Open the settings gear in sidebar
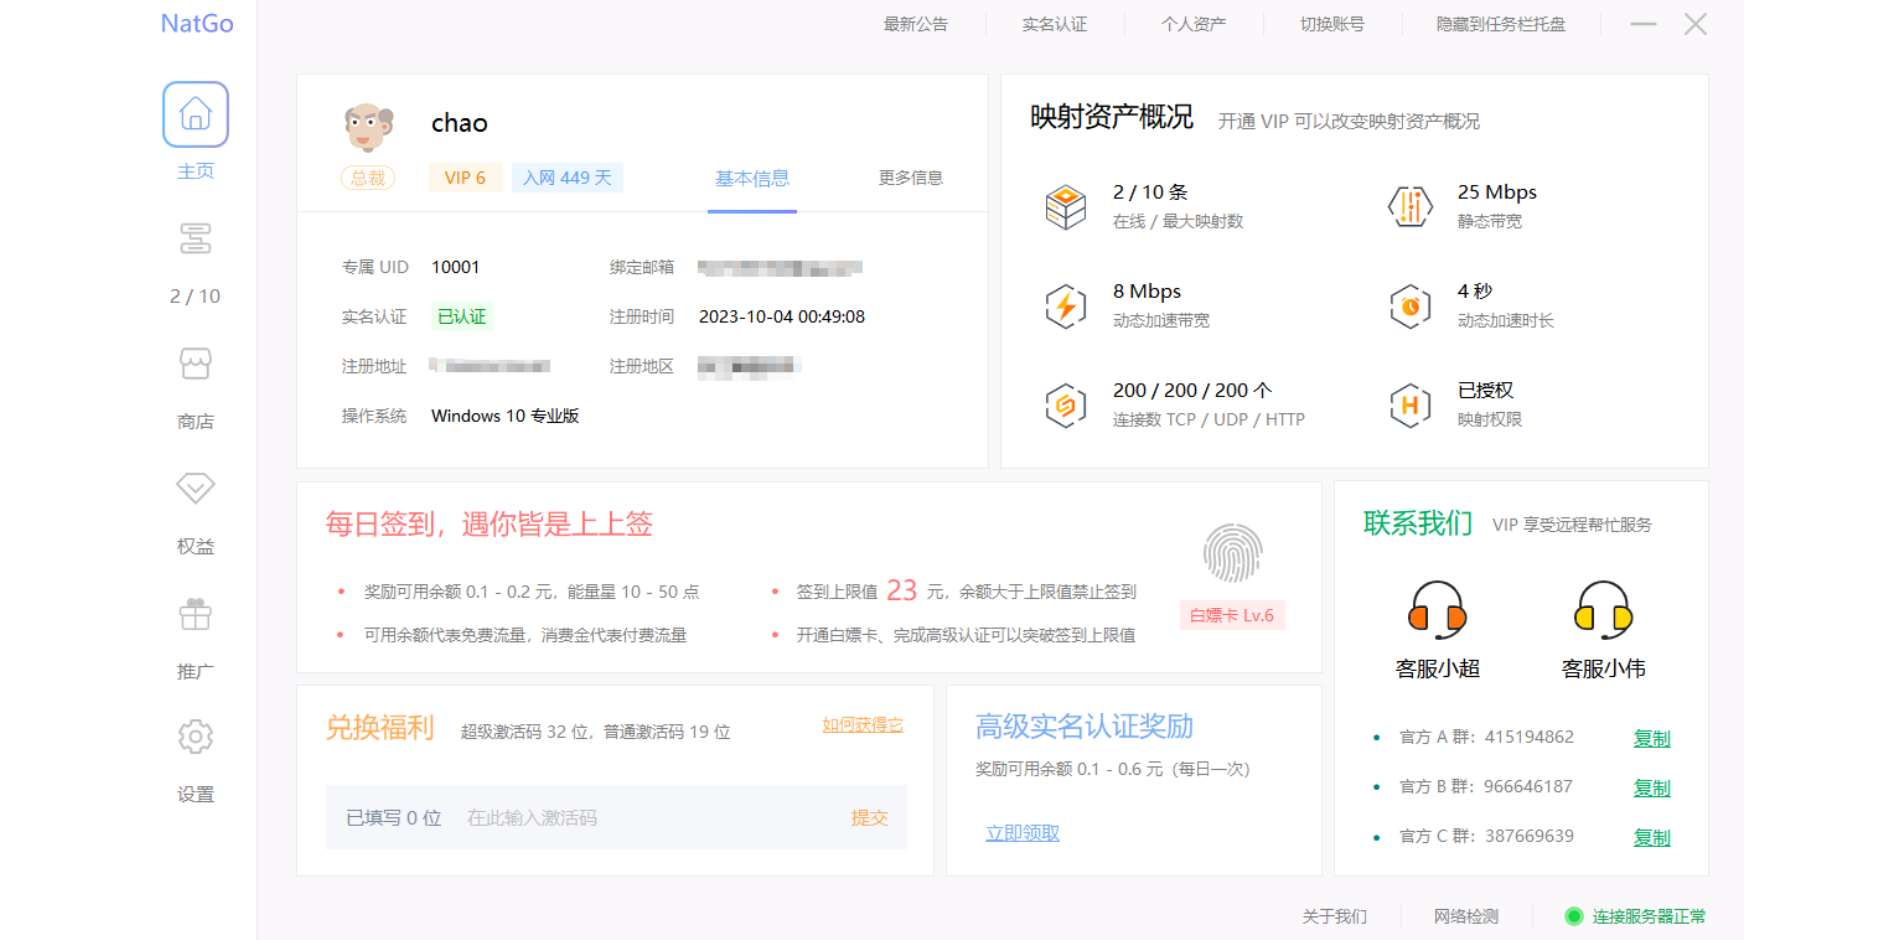Image resolution: width=1880 pixels, height=940 pixels. [195, 737]
